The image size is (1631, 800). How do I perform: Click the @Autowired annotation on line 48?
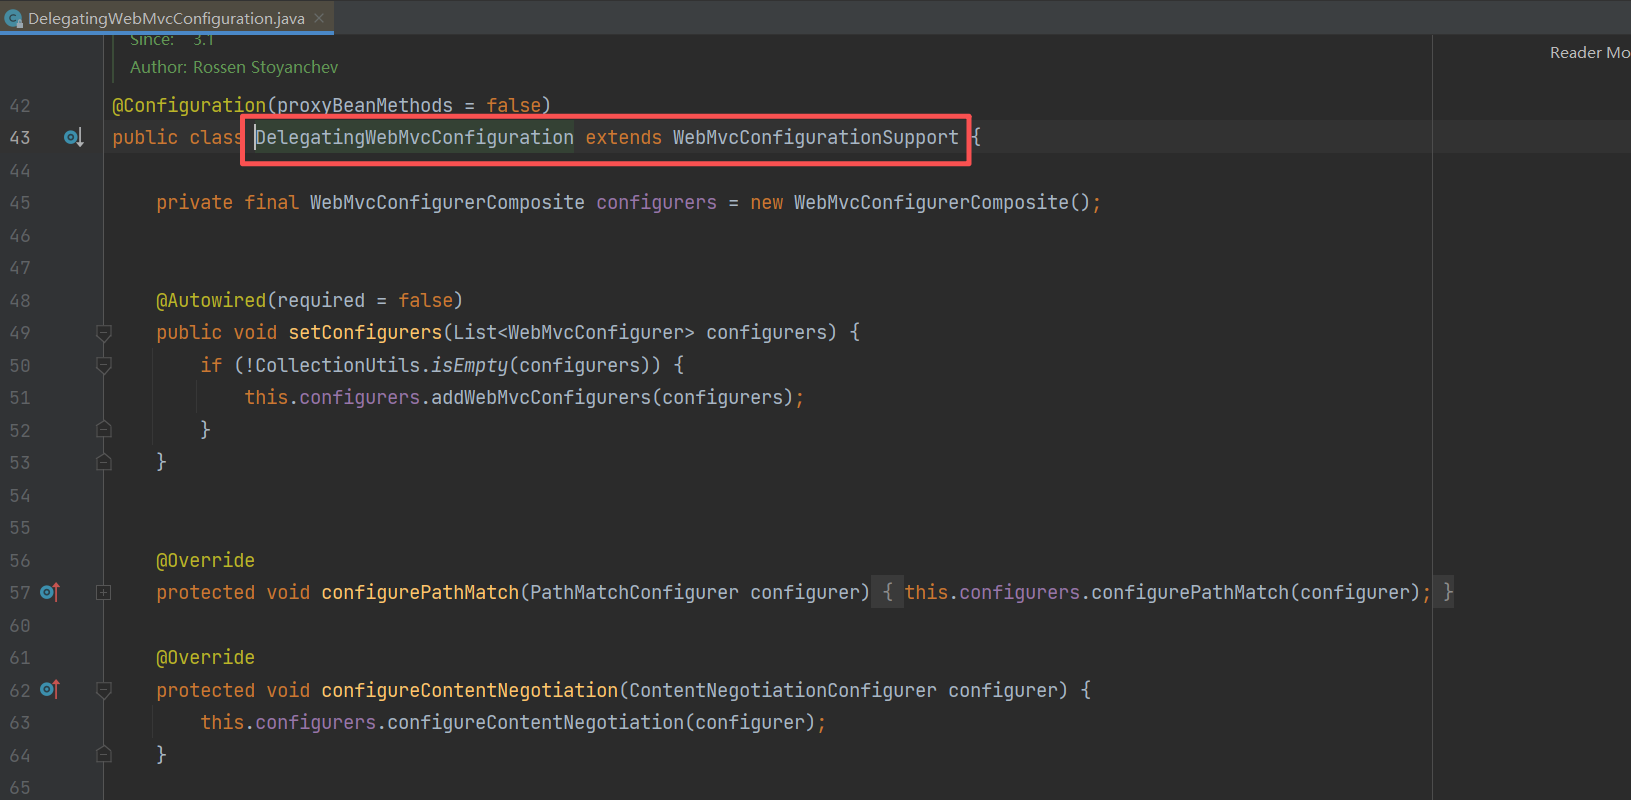click(211, 300)
